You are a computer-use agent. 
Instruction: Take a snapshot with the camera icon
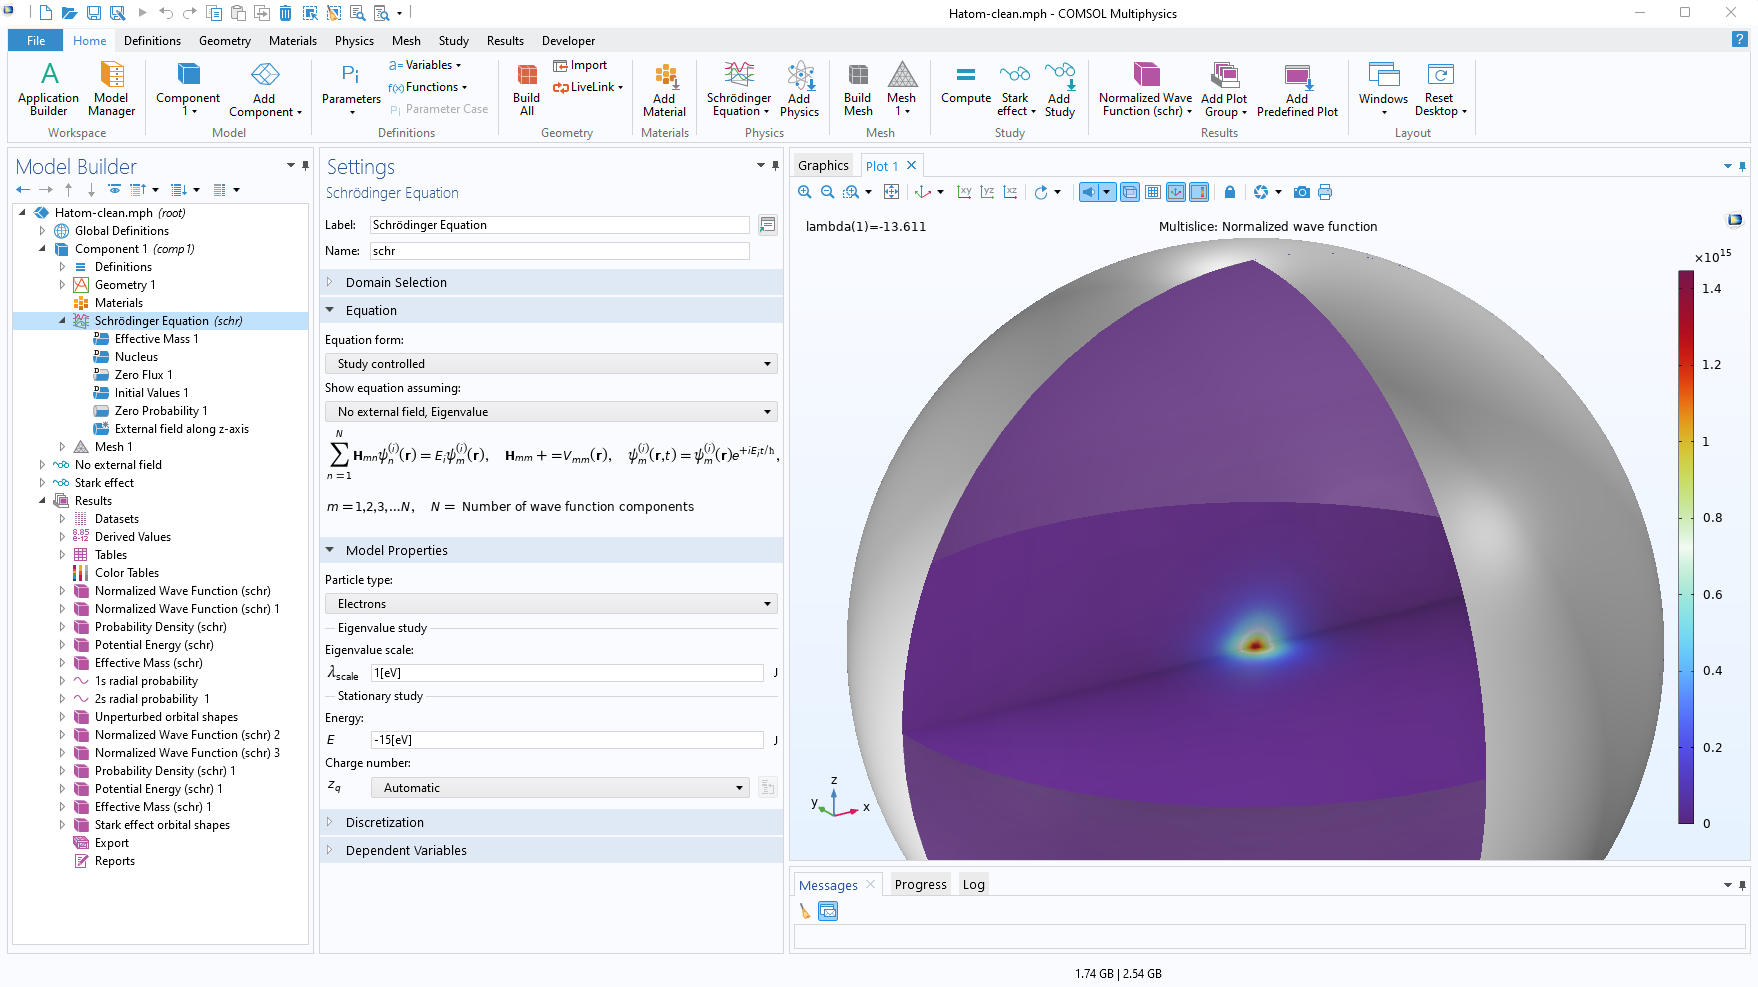tap(1302, 191)
